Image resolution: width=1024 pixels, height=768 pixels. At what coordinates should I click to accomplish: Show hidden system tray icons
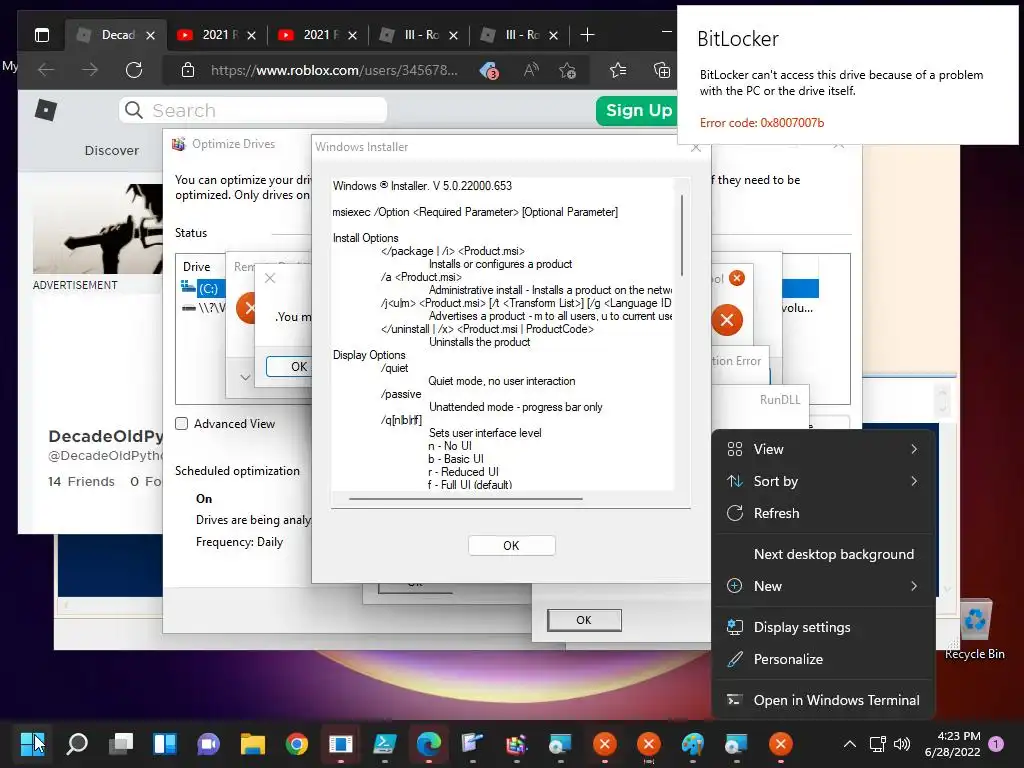click(x=850, y=744)
